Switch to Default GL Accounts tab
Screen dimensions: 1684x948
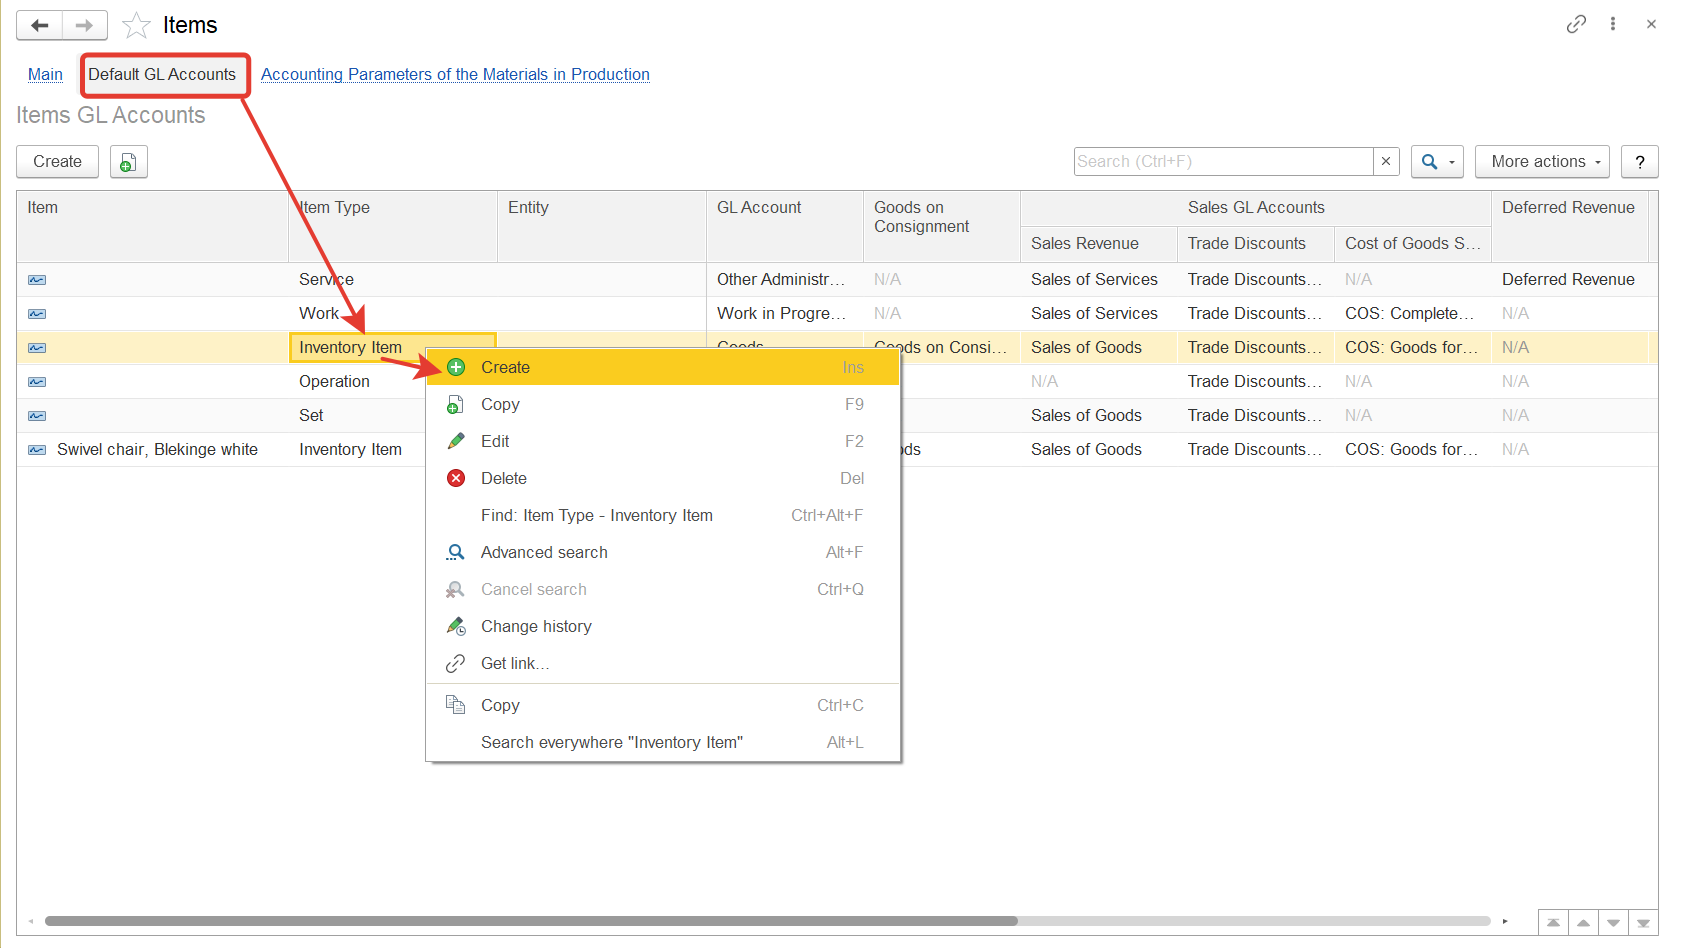[162, 75]
